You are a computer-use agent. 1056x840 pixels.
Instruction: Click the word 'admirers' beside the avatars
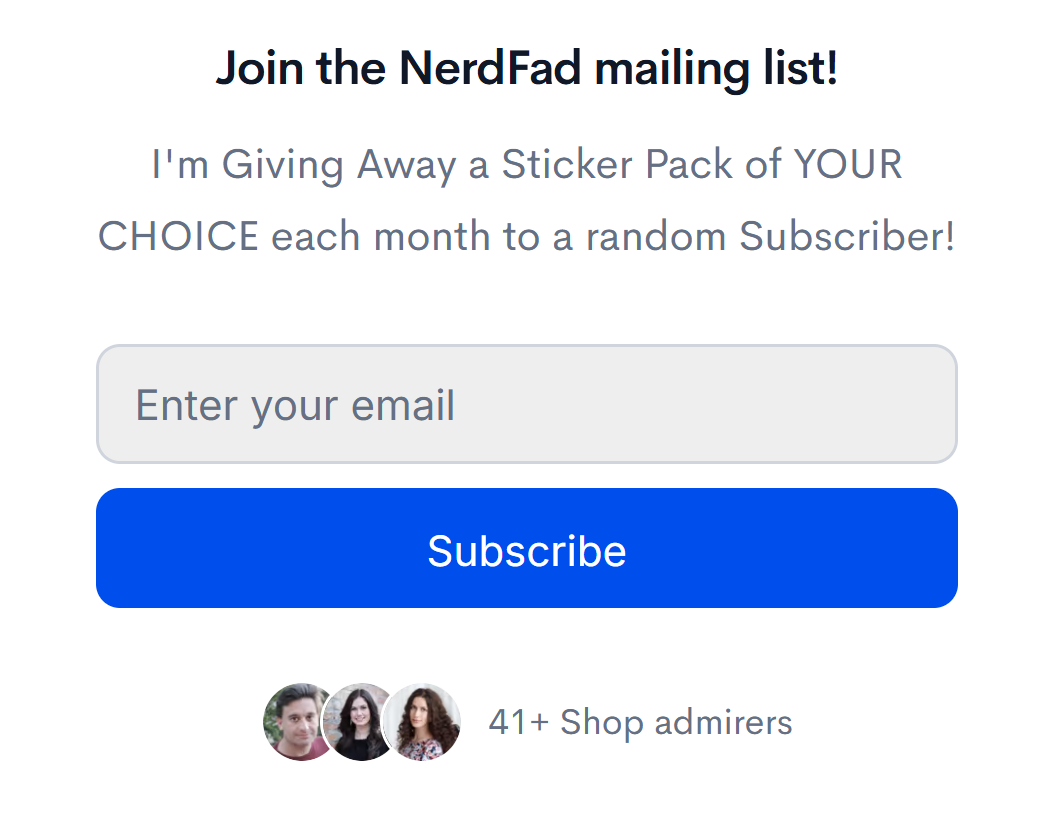pos(723,722)
